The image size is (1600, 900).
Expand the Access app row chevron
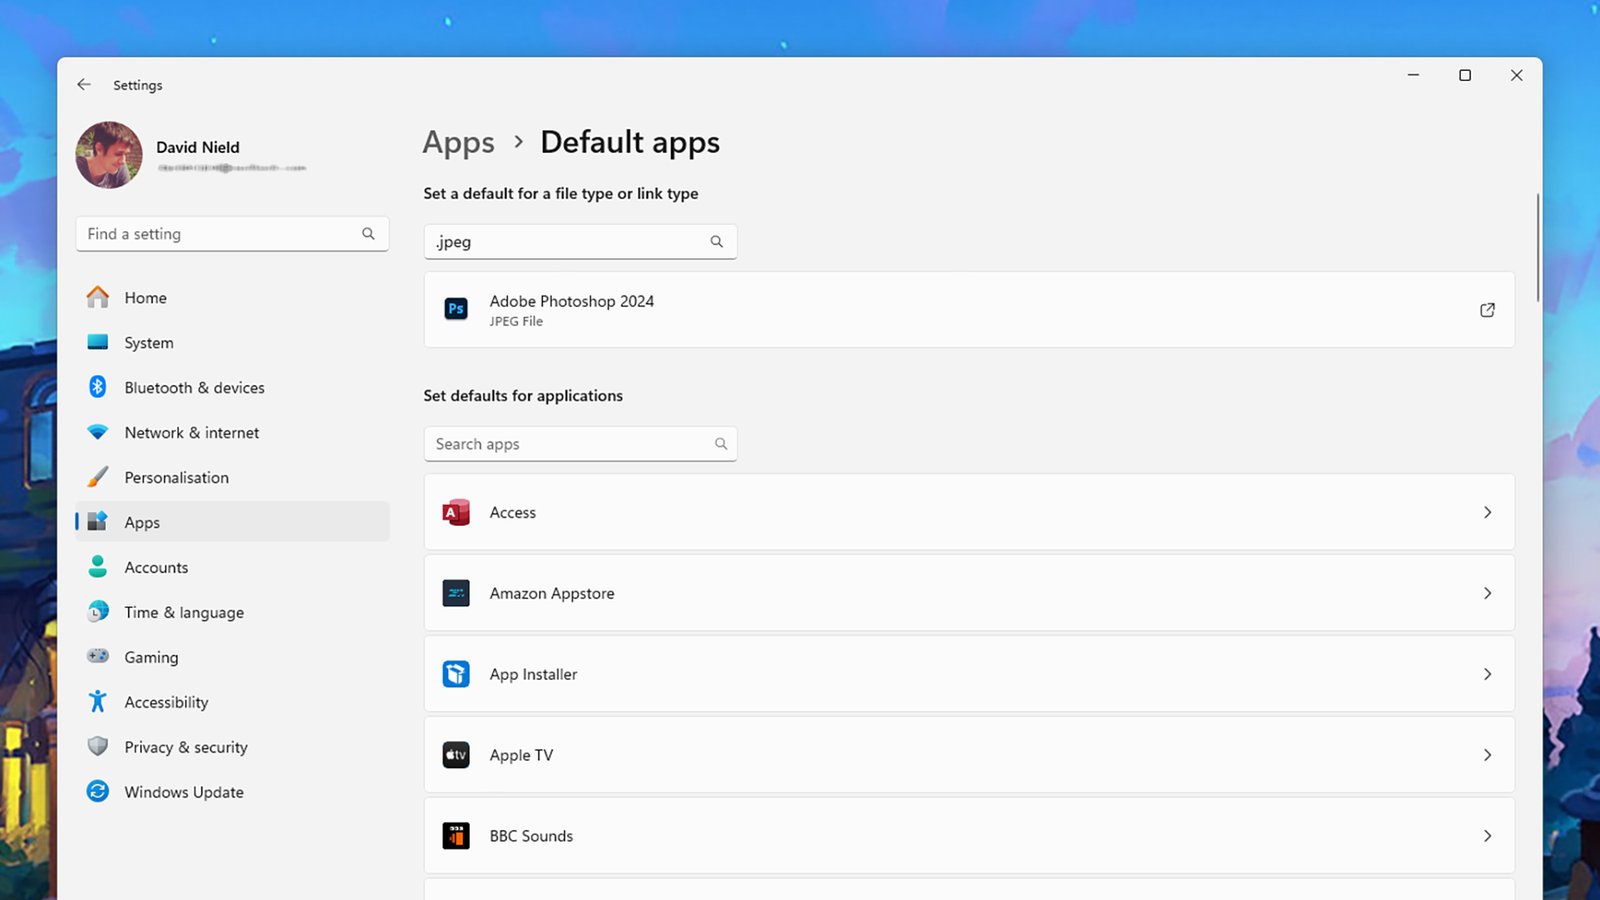coord(1487,512)
